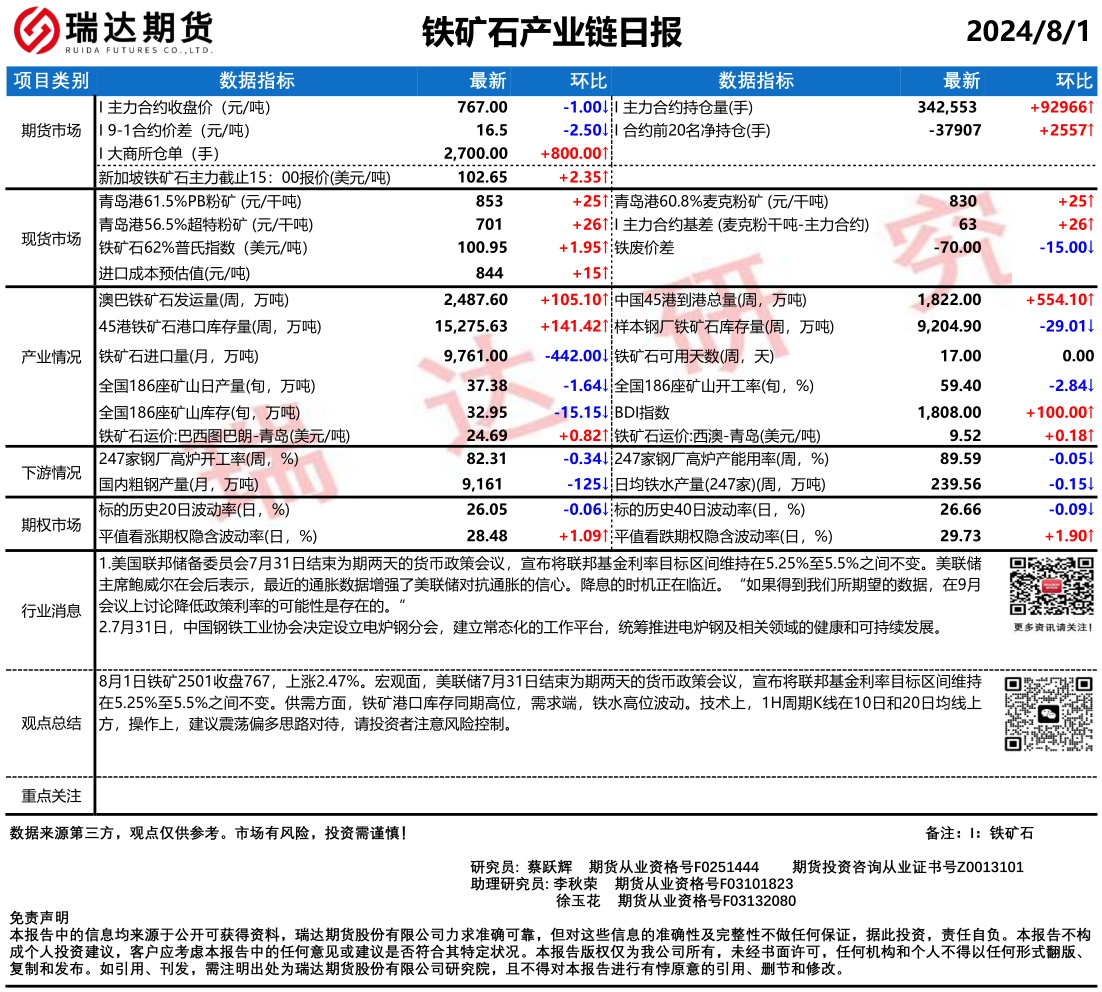Viewport: 1102px width, 992px height.
Task: Click the 项目类别 column header
Action: click(x=52, y=81)
